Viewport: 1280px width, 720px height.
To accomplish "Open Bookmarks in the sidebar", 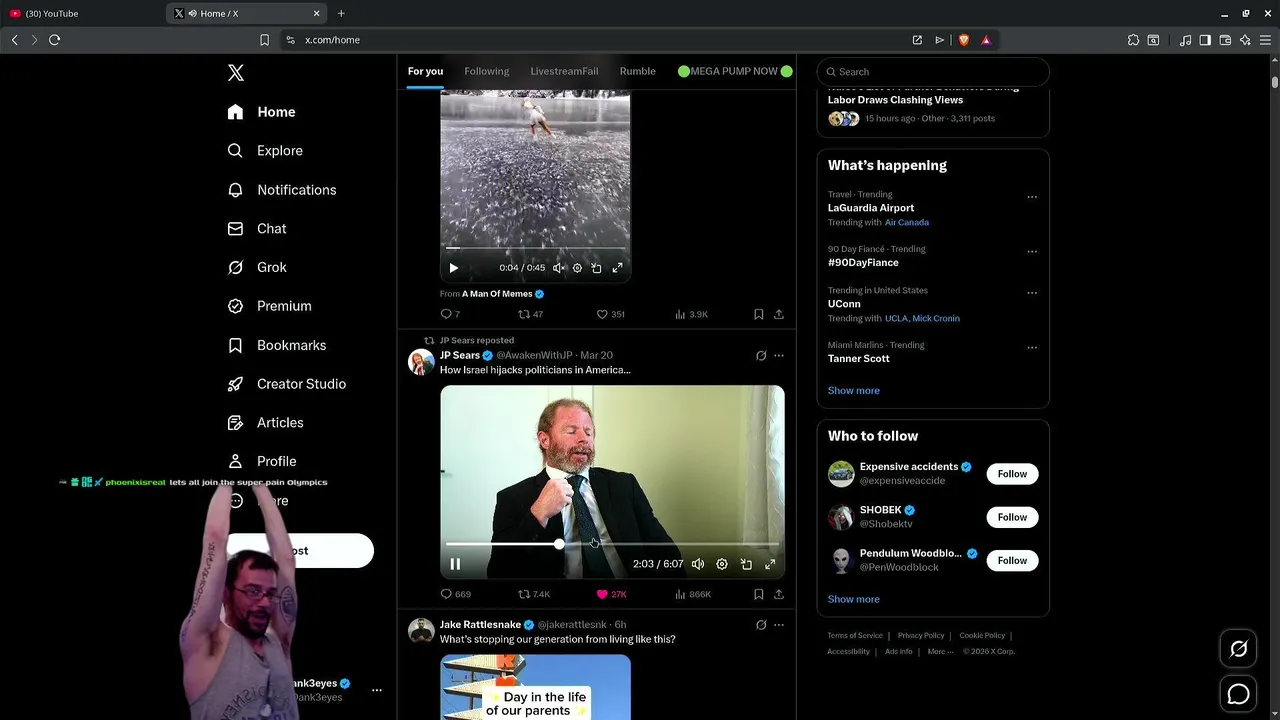I will coord(276,345).
